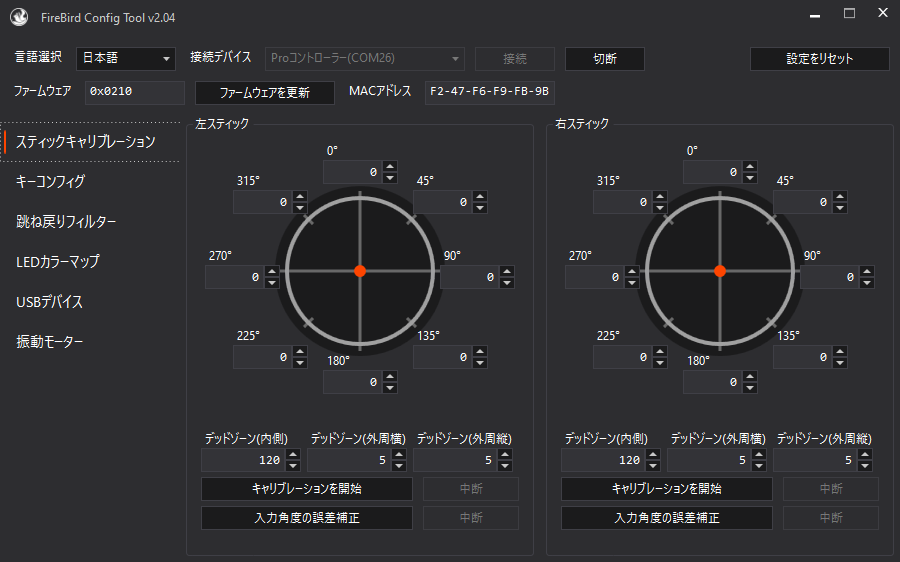Select the 左スティック 180° value field
The width and height of the screenshot is (900, 562).
tap(354, 382)
